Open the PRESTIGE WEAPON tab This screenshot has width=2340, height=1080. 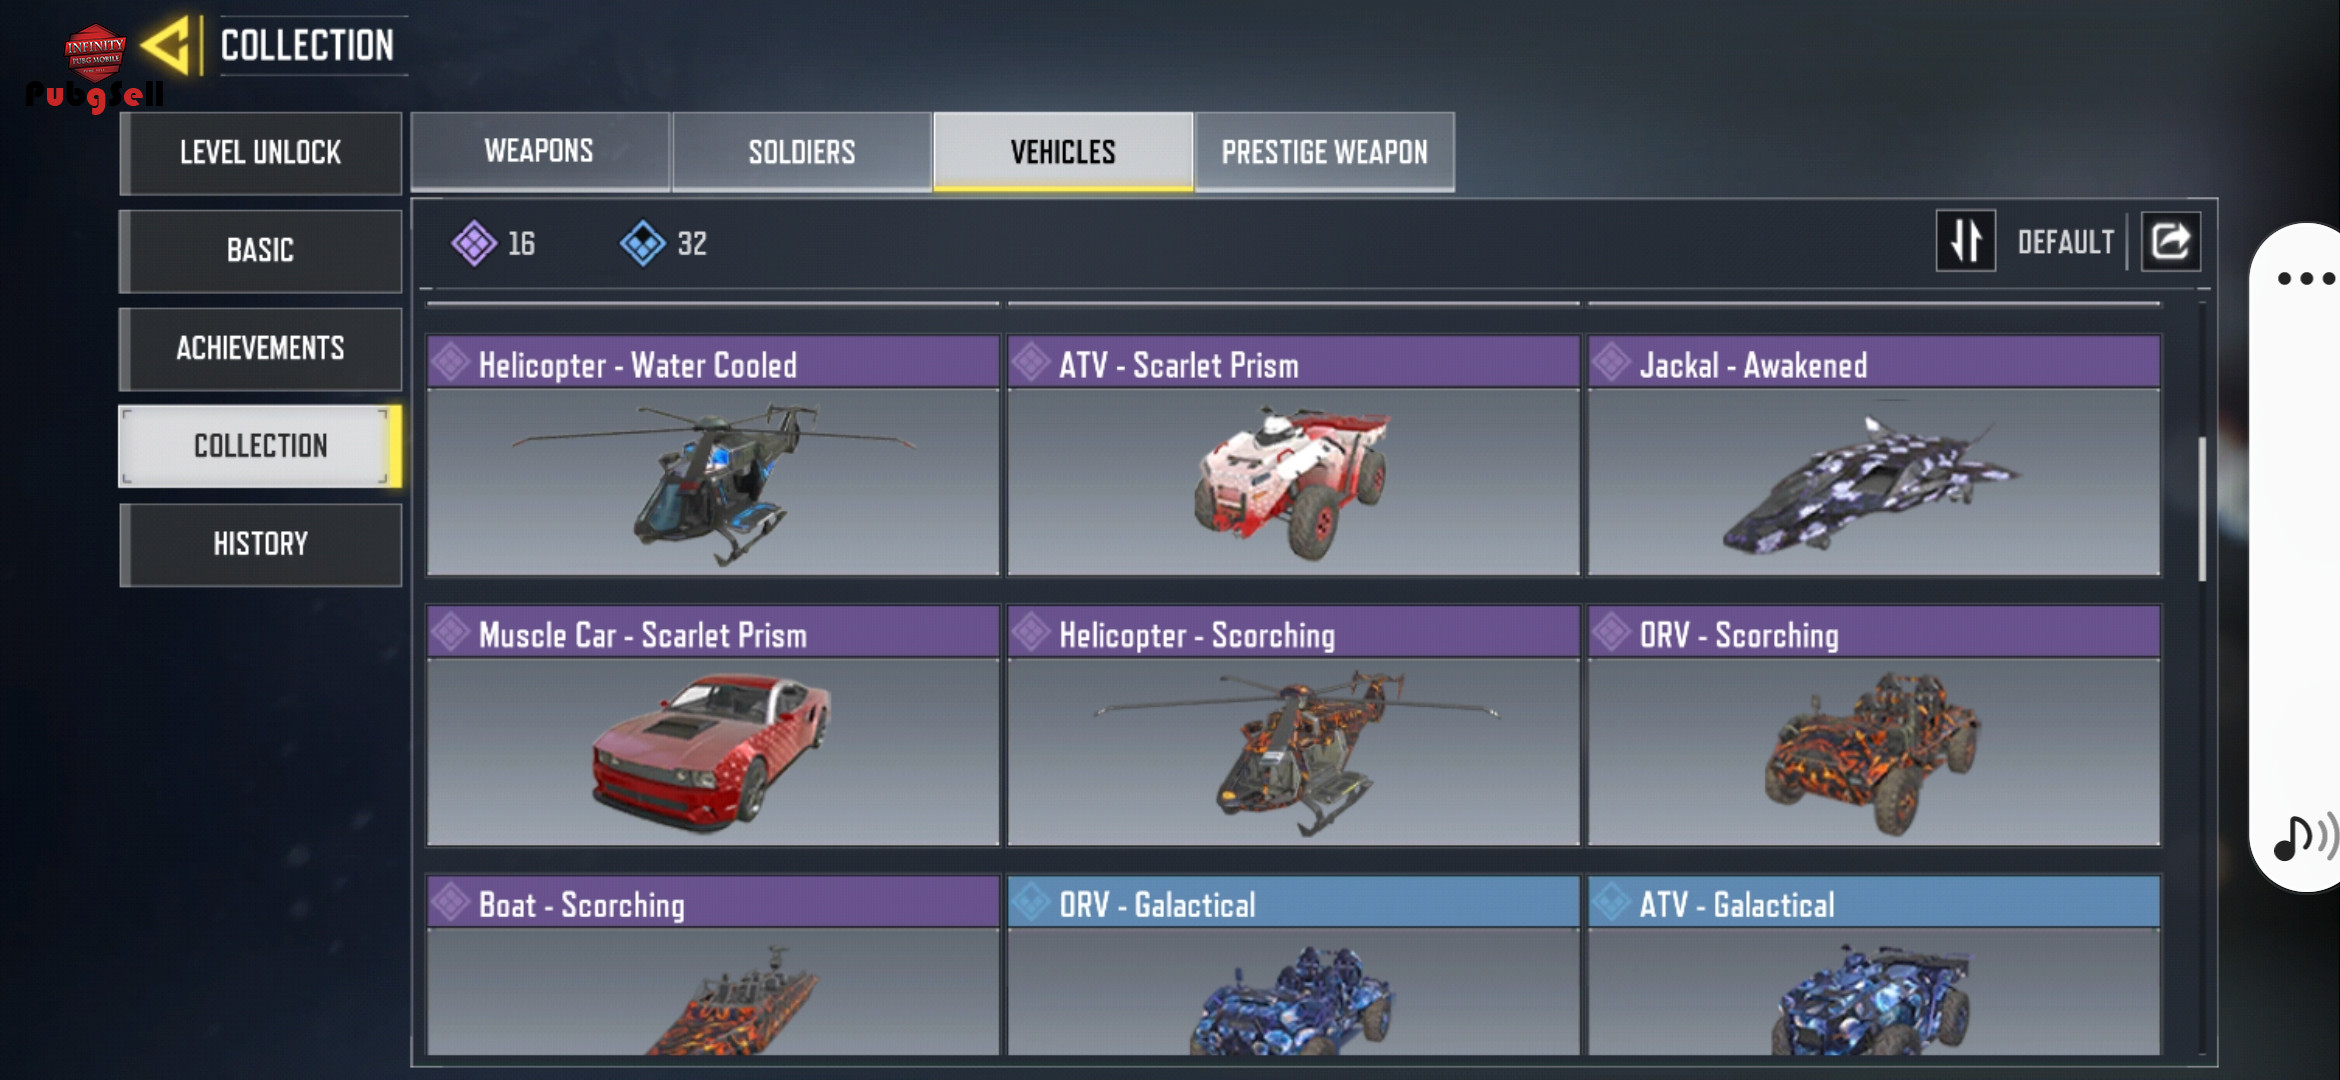click(1324, 151)
